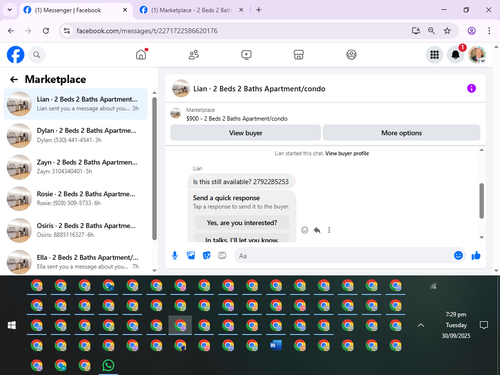Open the Windows notification center
This screenshot has height=375, width=500.
point(484,325)
